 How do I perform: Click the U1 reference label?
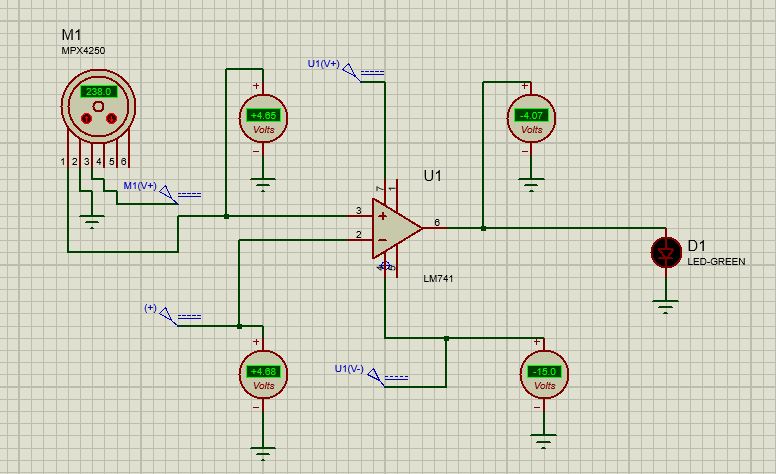(433, 176)
